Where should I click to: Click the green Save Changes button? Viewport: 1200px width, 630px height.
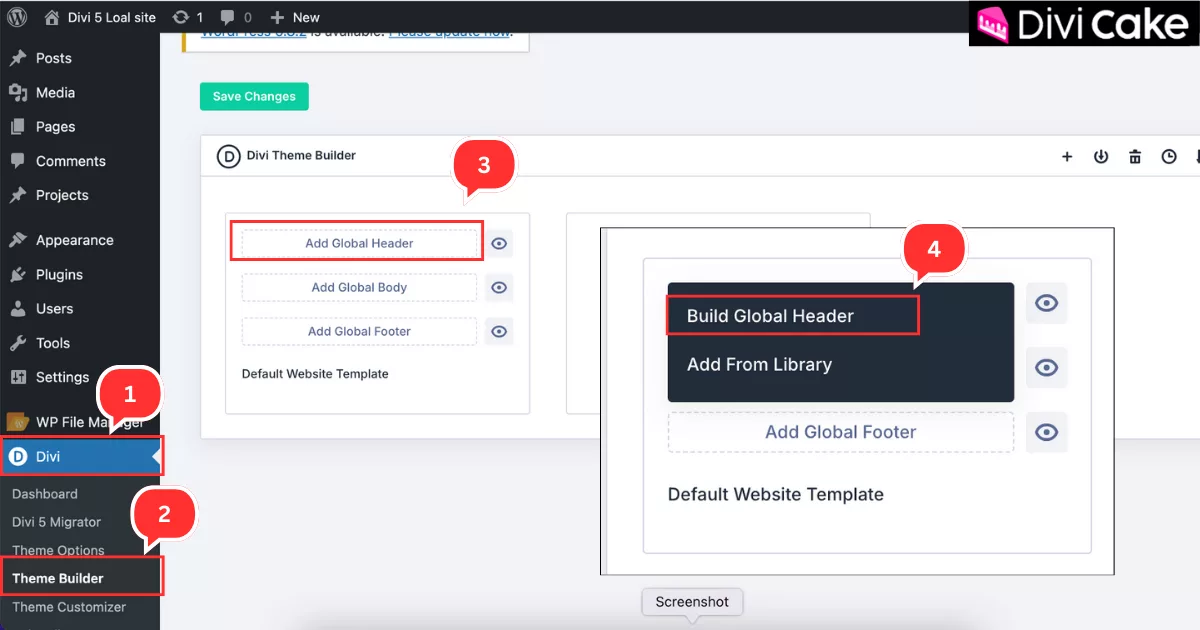point(254,96)
